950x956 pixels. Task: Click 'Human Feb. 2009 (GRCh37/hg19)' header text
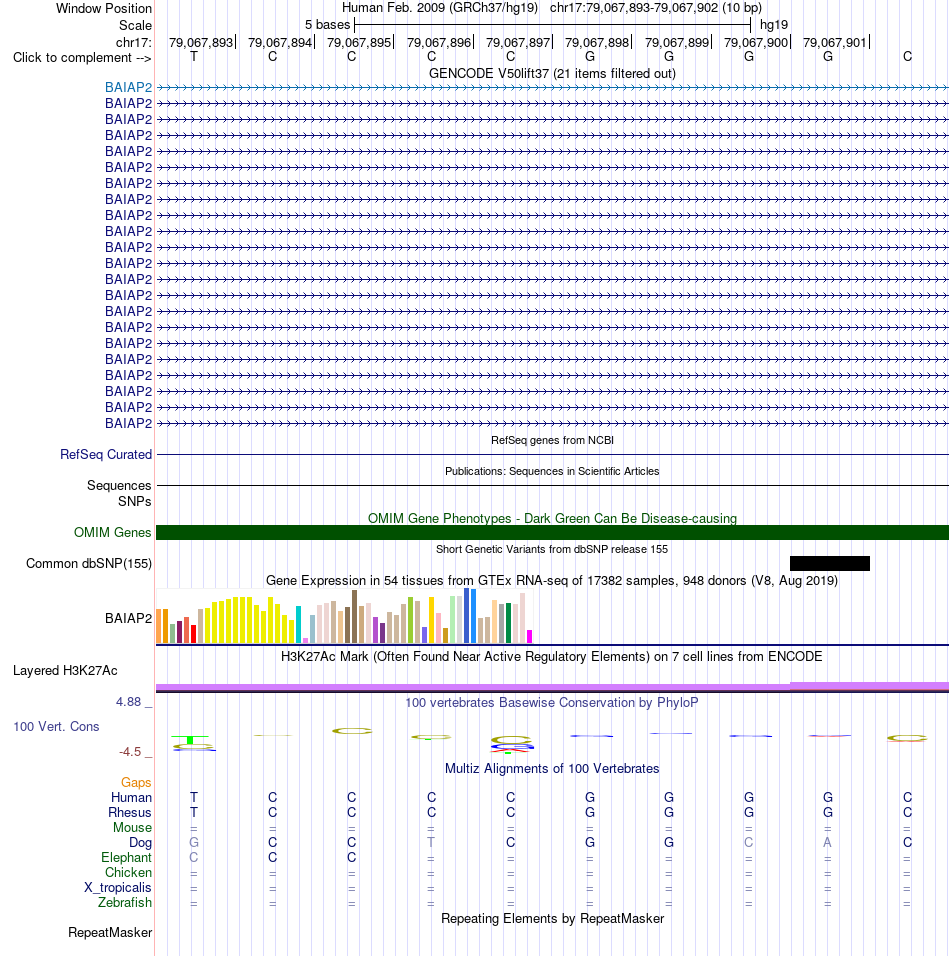point(440,8)
